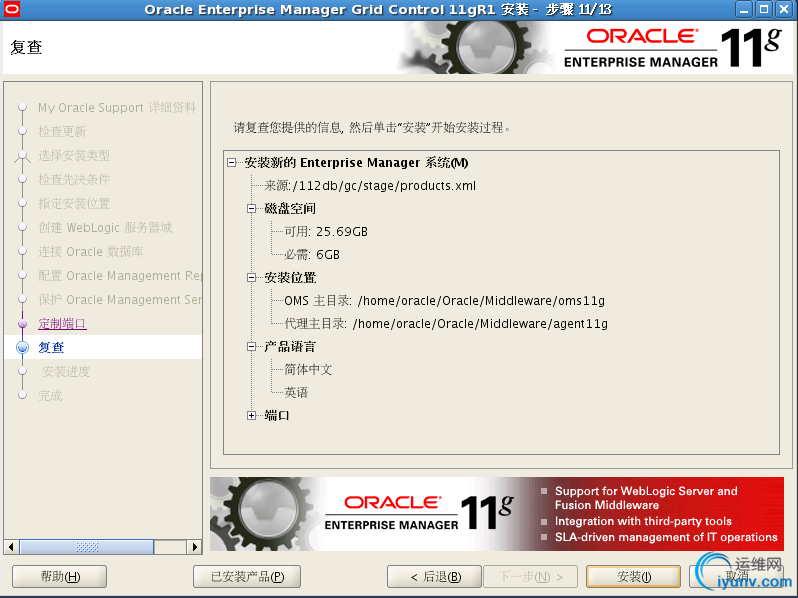Select the 必需: 6GB row

(x=311, y=255)
